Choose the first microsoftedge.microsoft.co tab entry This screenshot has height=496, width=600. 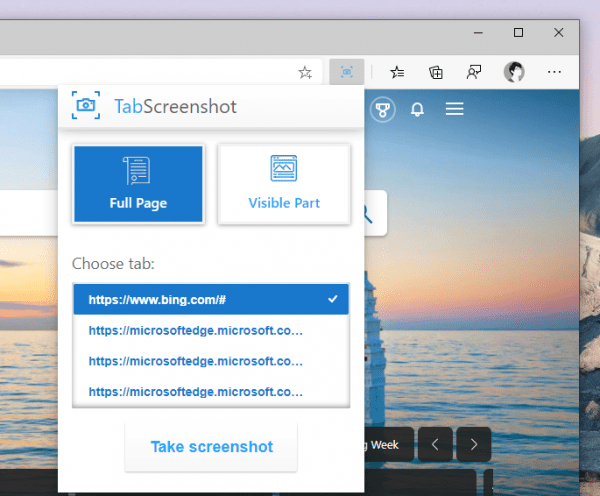211,330
